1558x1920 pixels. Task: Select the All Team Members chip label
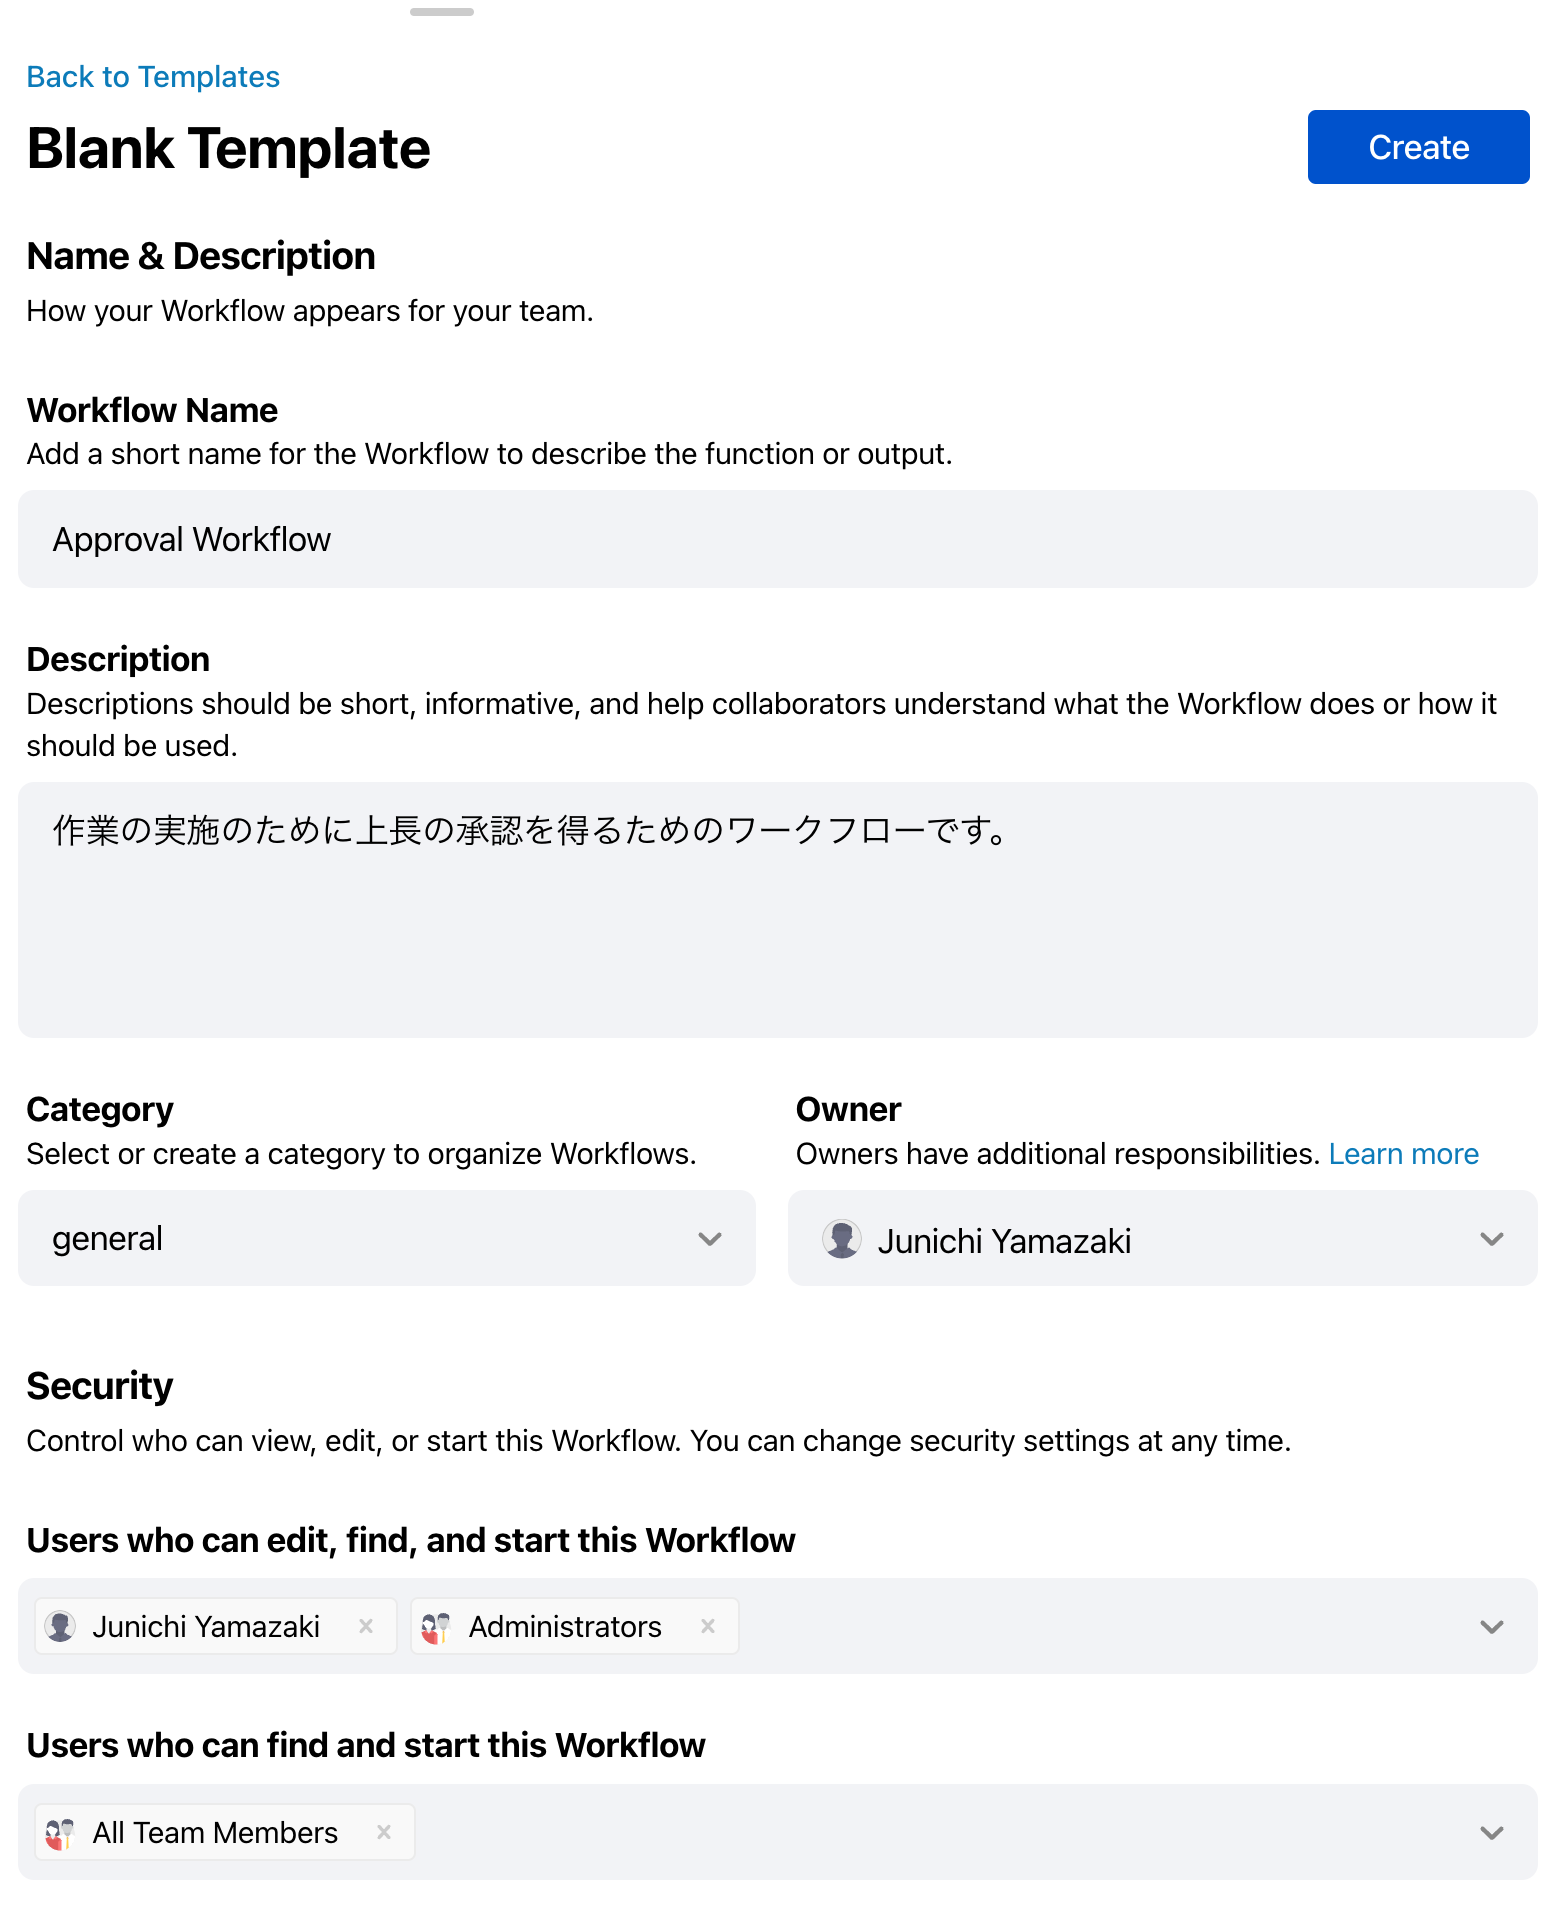215,1833
